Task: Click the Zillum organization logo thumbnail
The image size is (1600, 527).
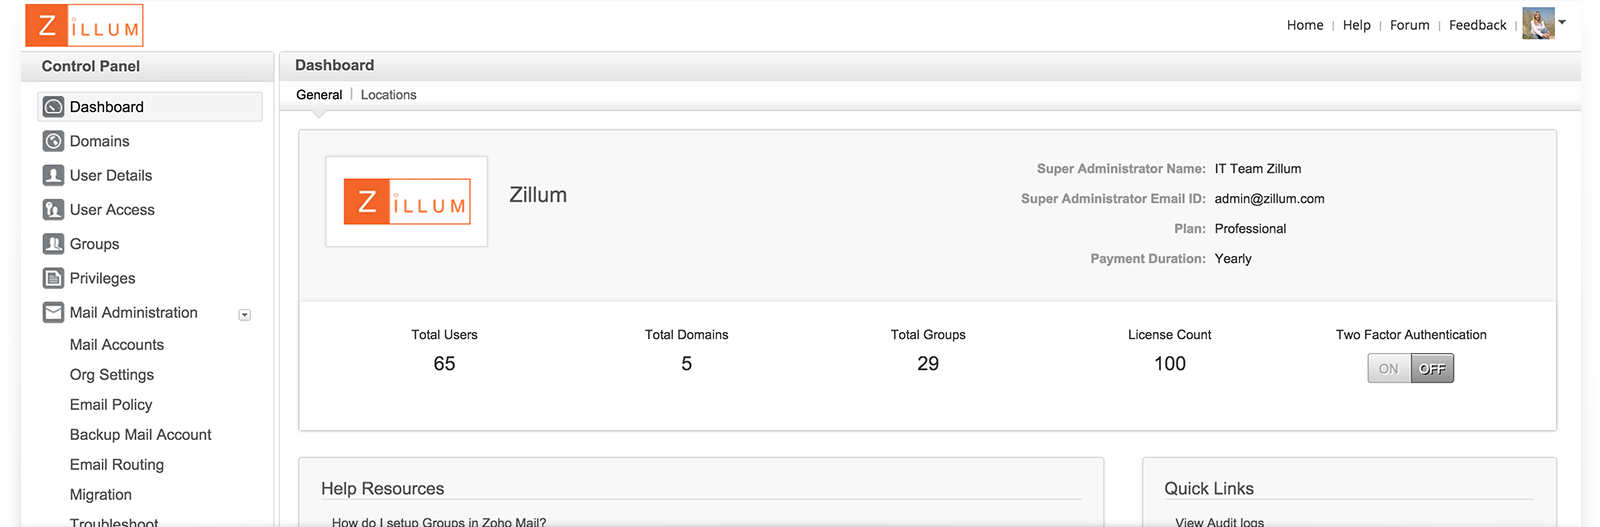Action: tap(407, 201)
